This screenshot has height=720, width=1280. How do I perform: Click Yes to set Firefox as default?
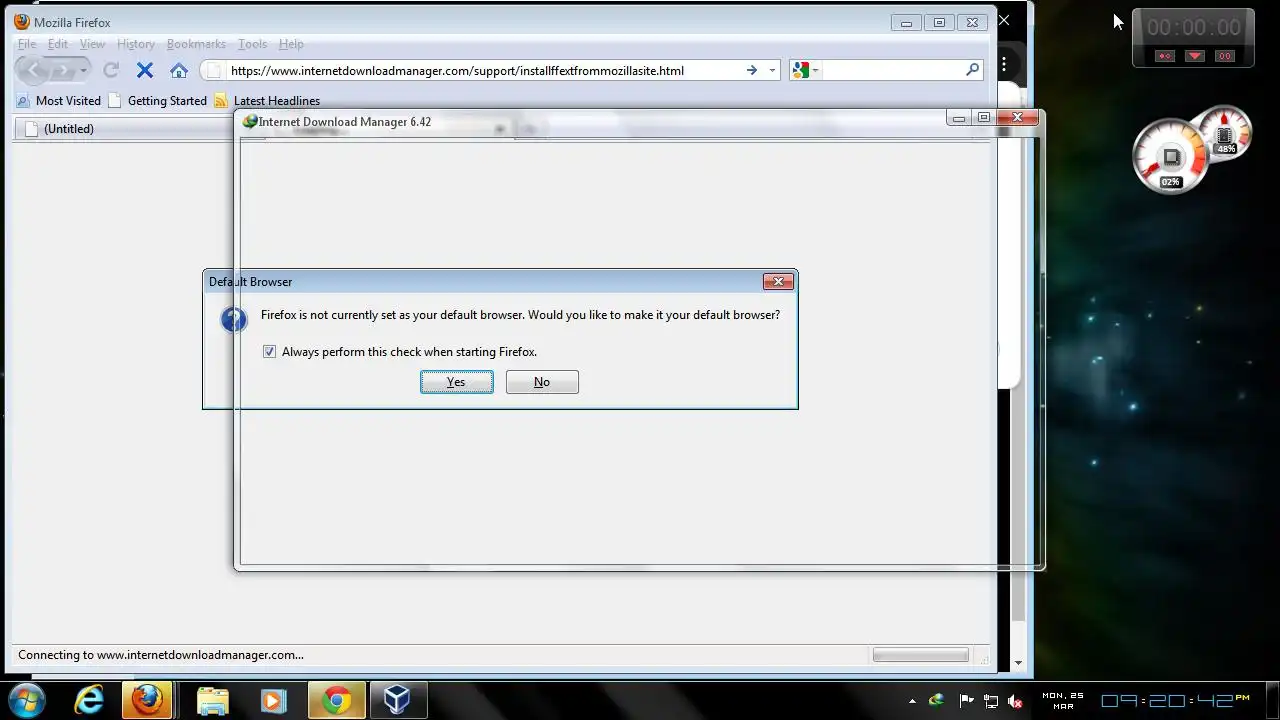pos(456,382)
